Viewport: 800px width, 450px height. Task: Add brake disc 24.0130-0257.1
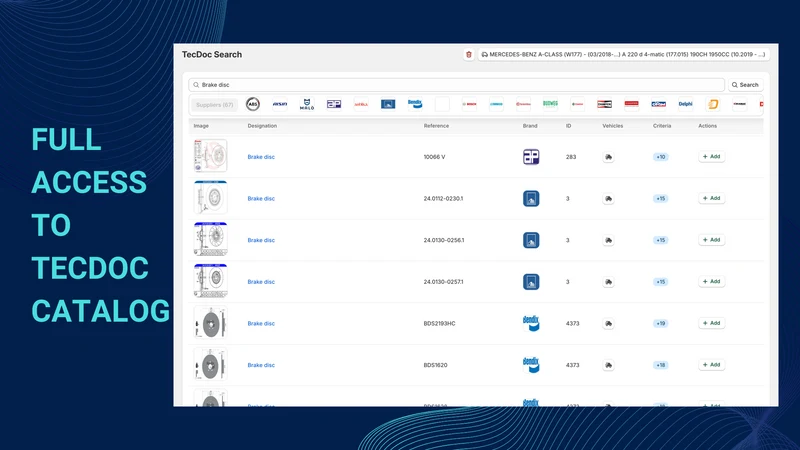tap(711, 282)
